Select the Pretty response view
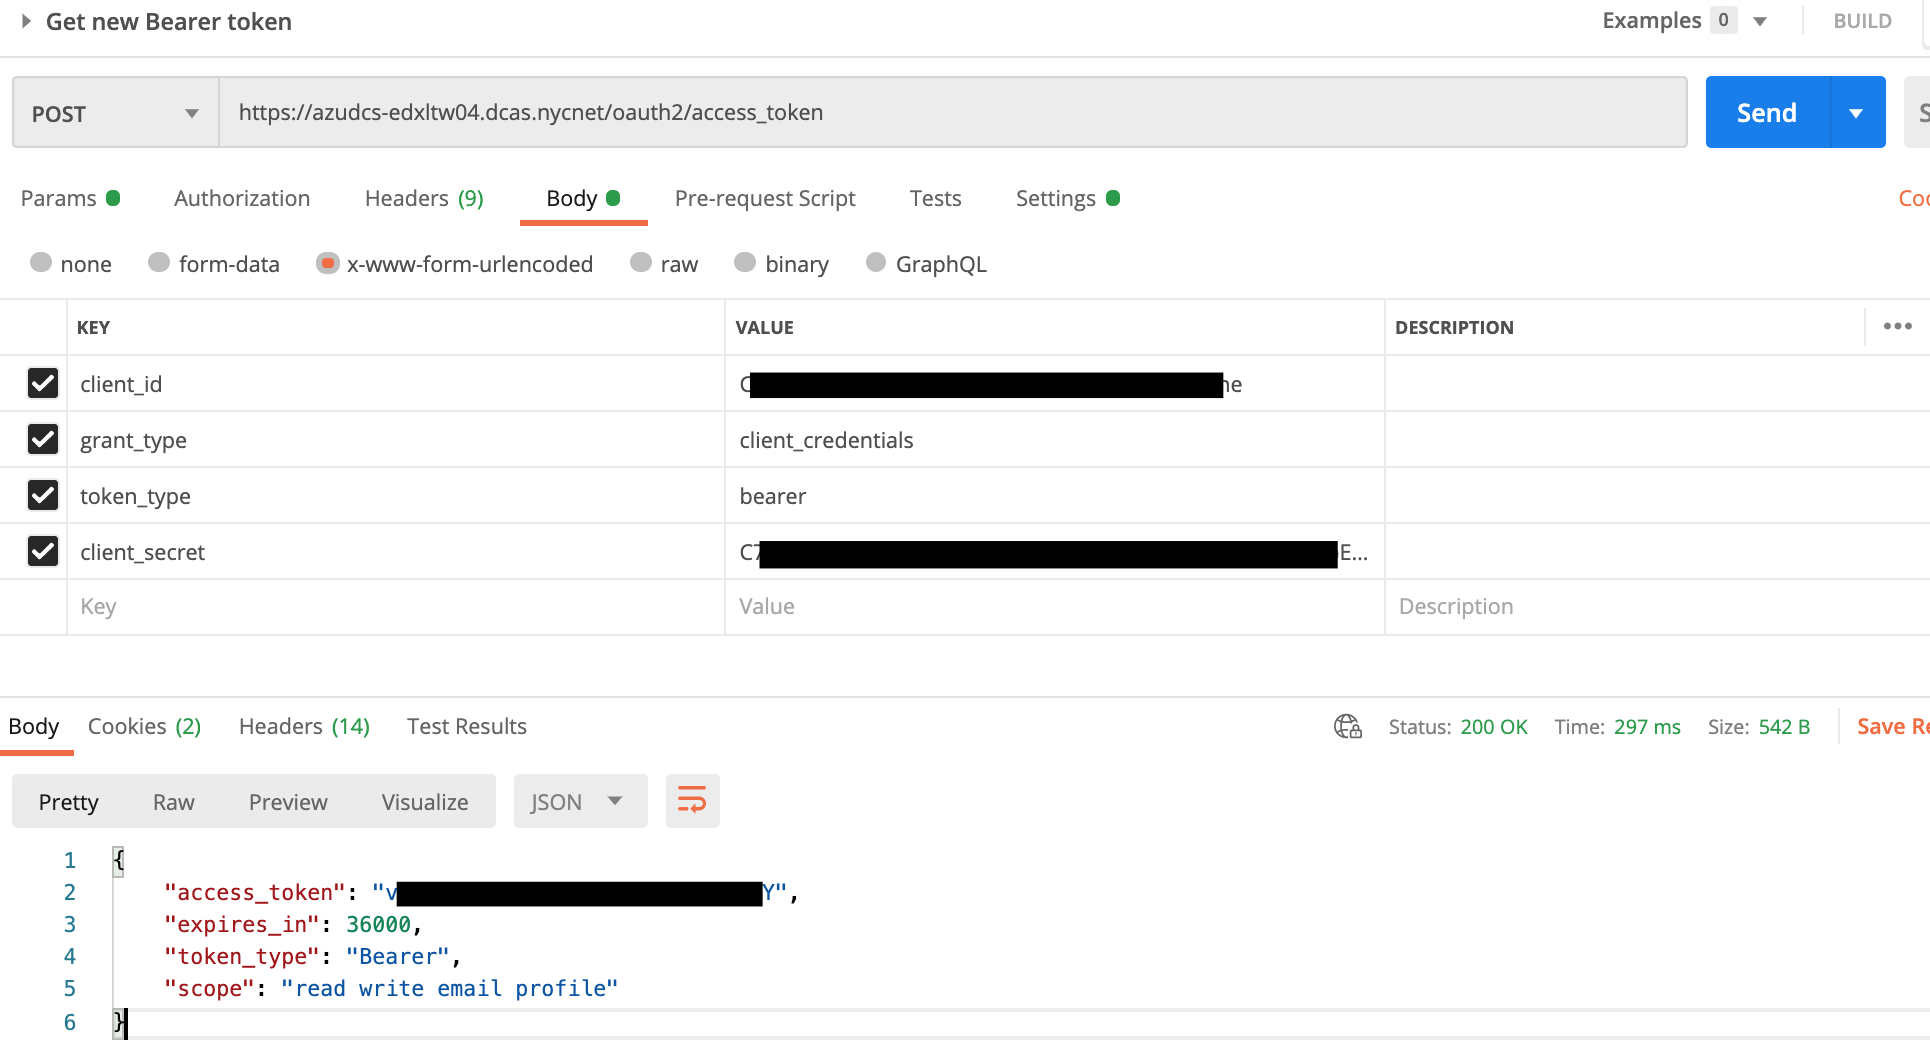 coord(69,802)
